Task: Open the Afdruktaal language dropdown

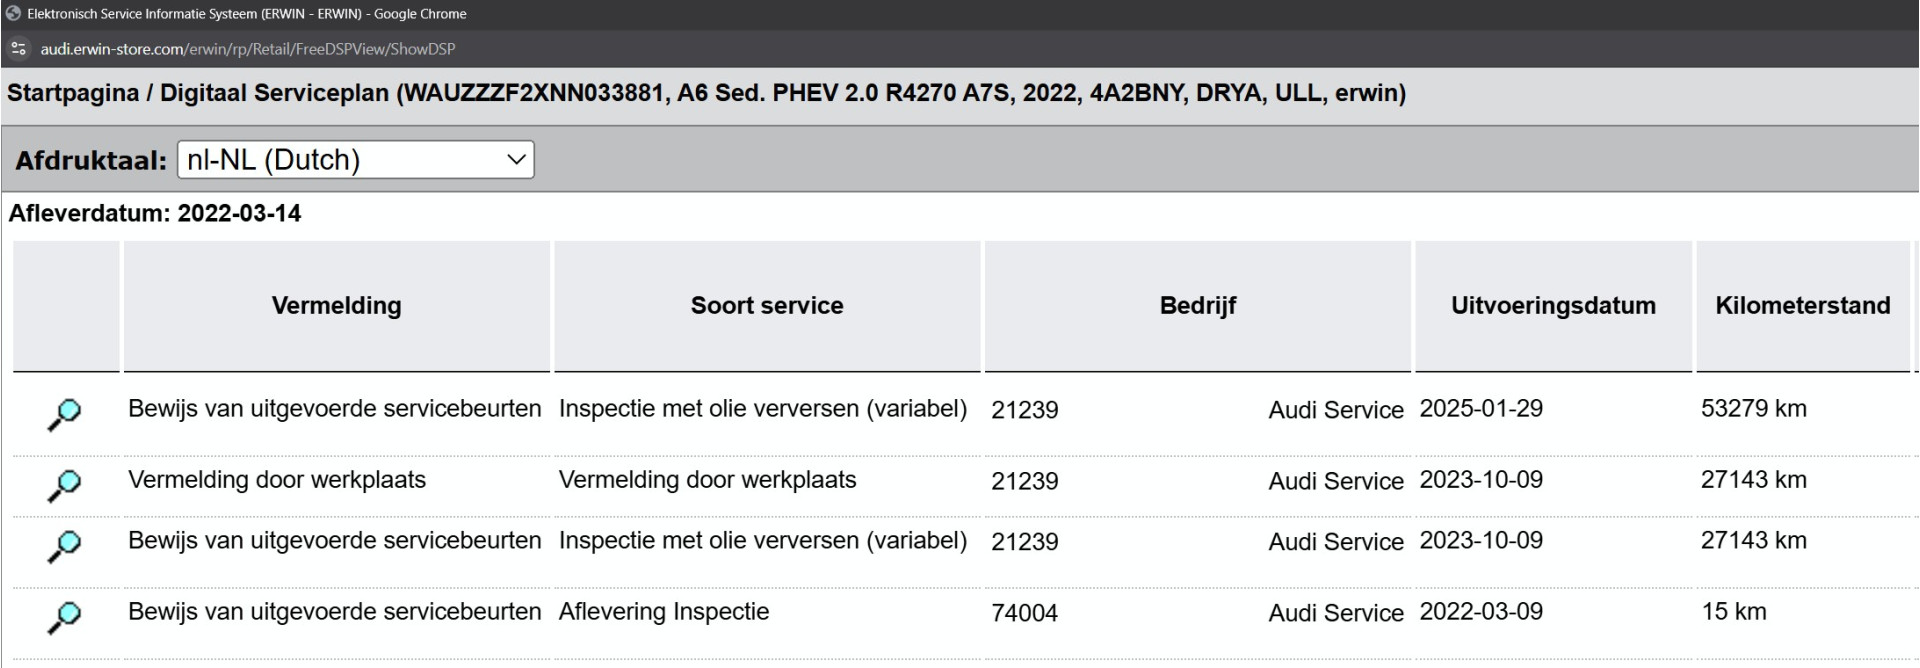Action: pos(355,160)
